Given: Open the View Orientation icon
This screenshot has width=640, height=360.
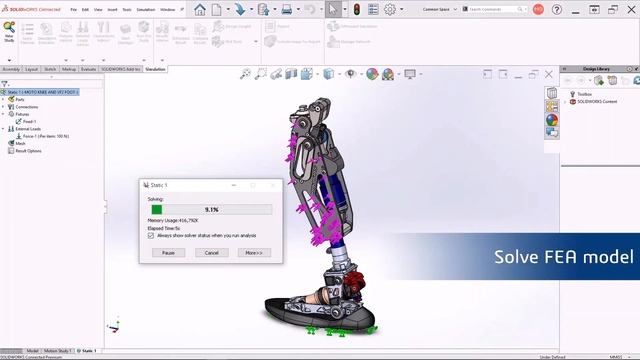Looking at the screenshot, I should (307, 74).
